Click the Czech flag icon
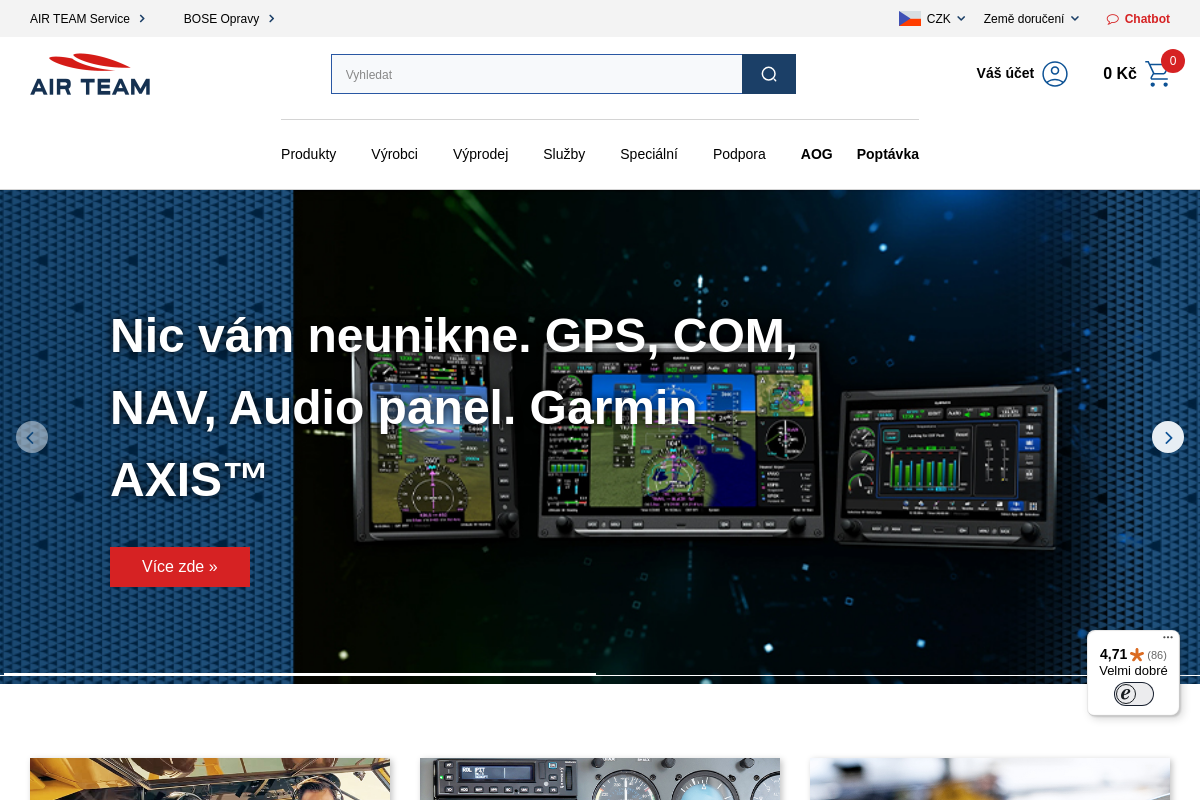 [x=910, y=18]
